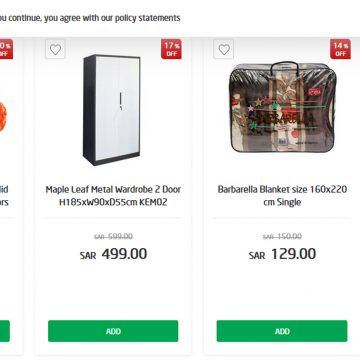Open the metal wardrobe product photo

112,110
